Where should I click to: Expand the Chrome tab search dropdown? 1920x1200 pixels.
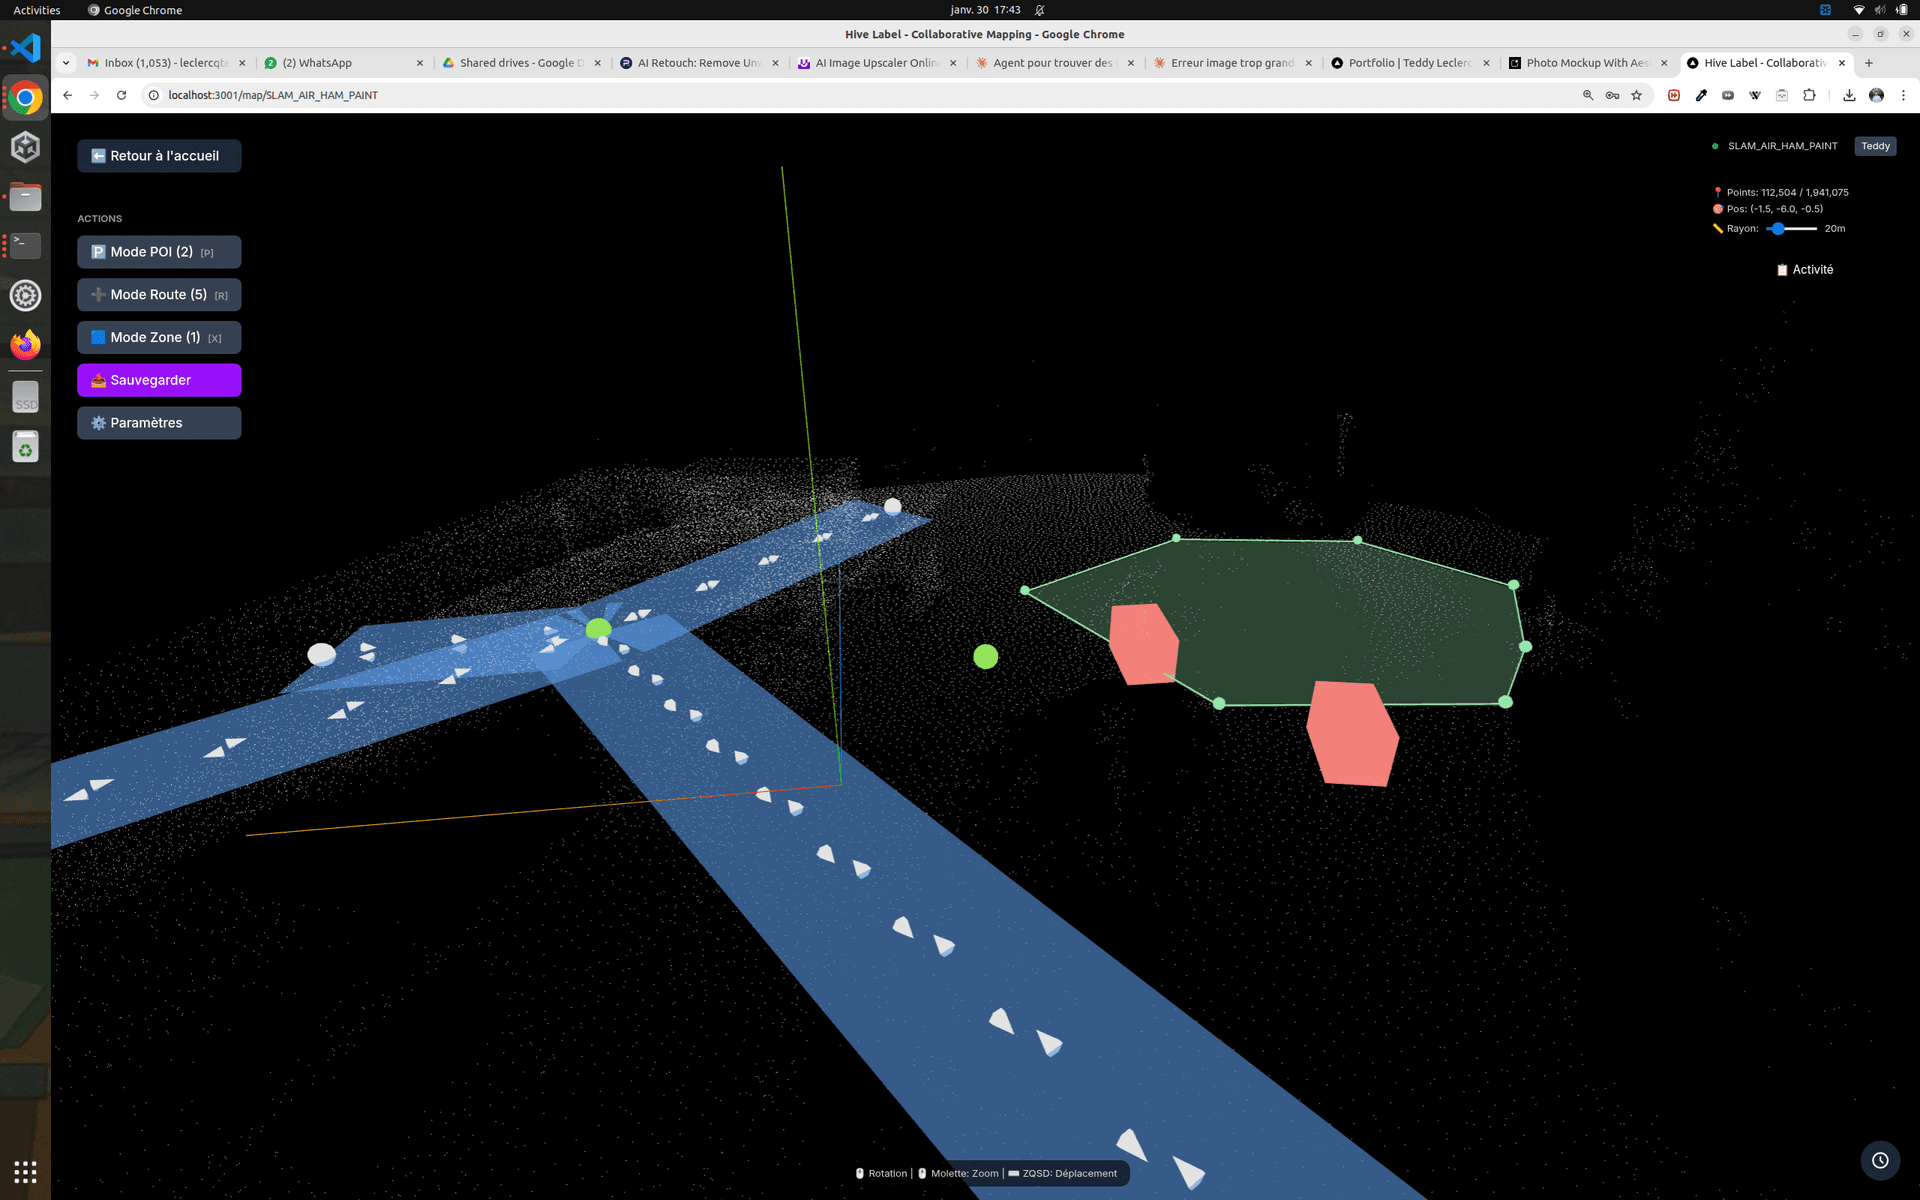click(66, 62)
